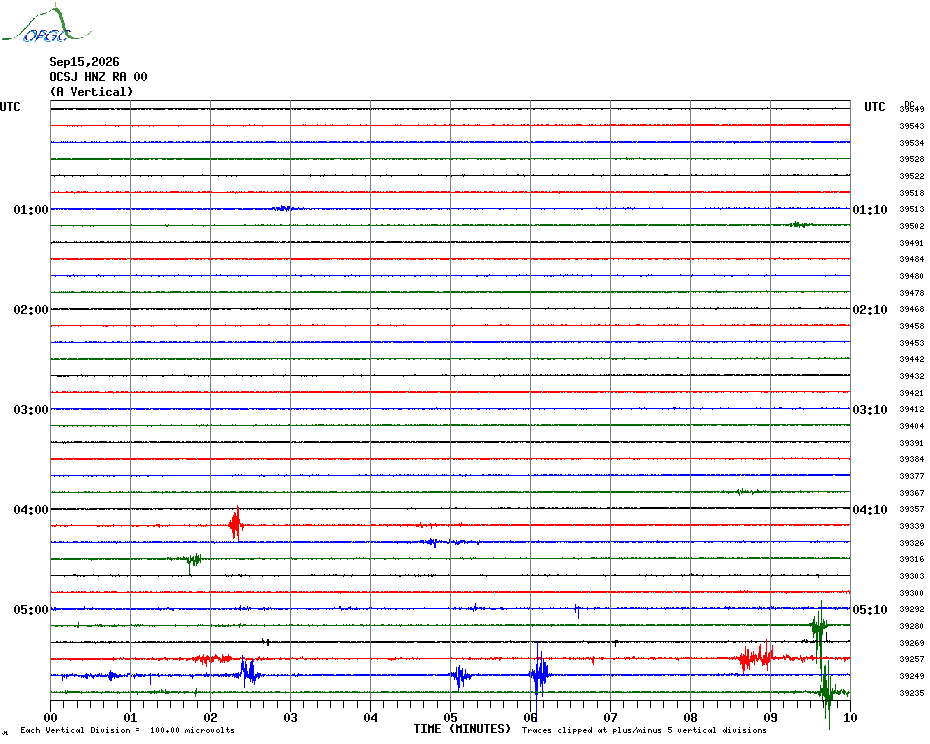The width and height of the screenshot is (930, 744).
Task: Click the 03:00 UTC time label
Action: coord(31,410)
